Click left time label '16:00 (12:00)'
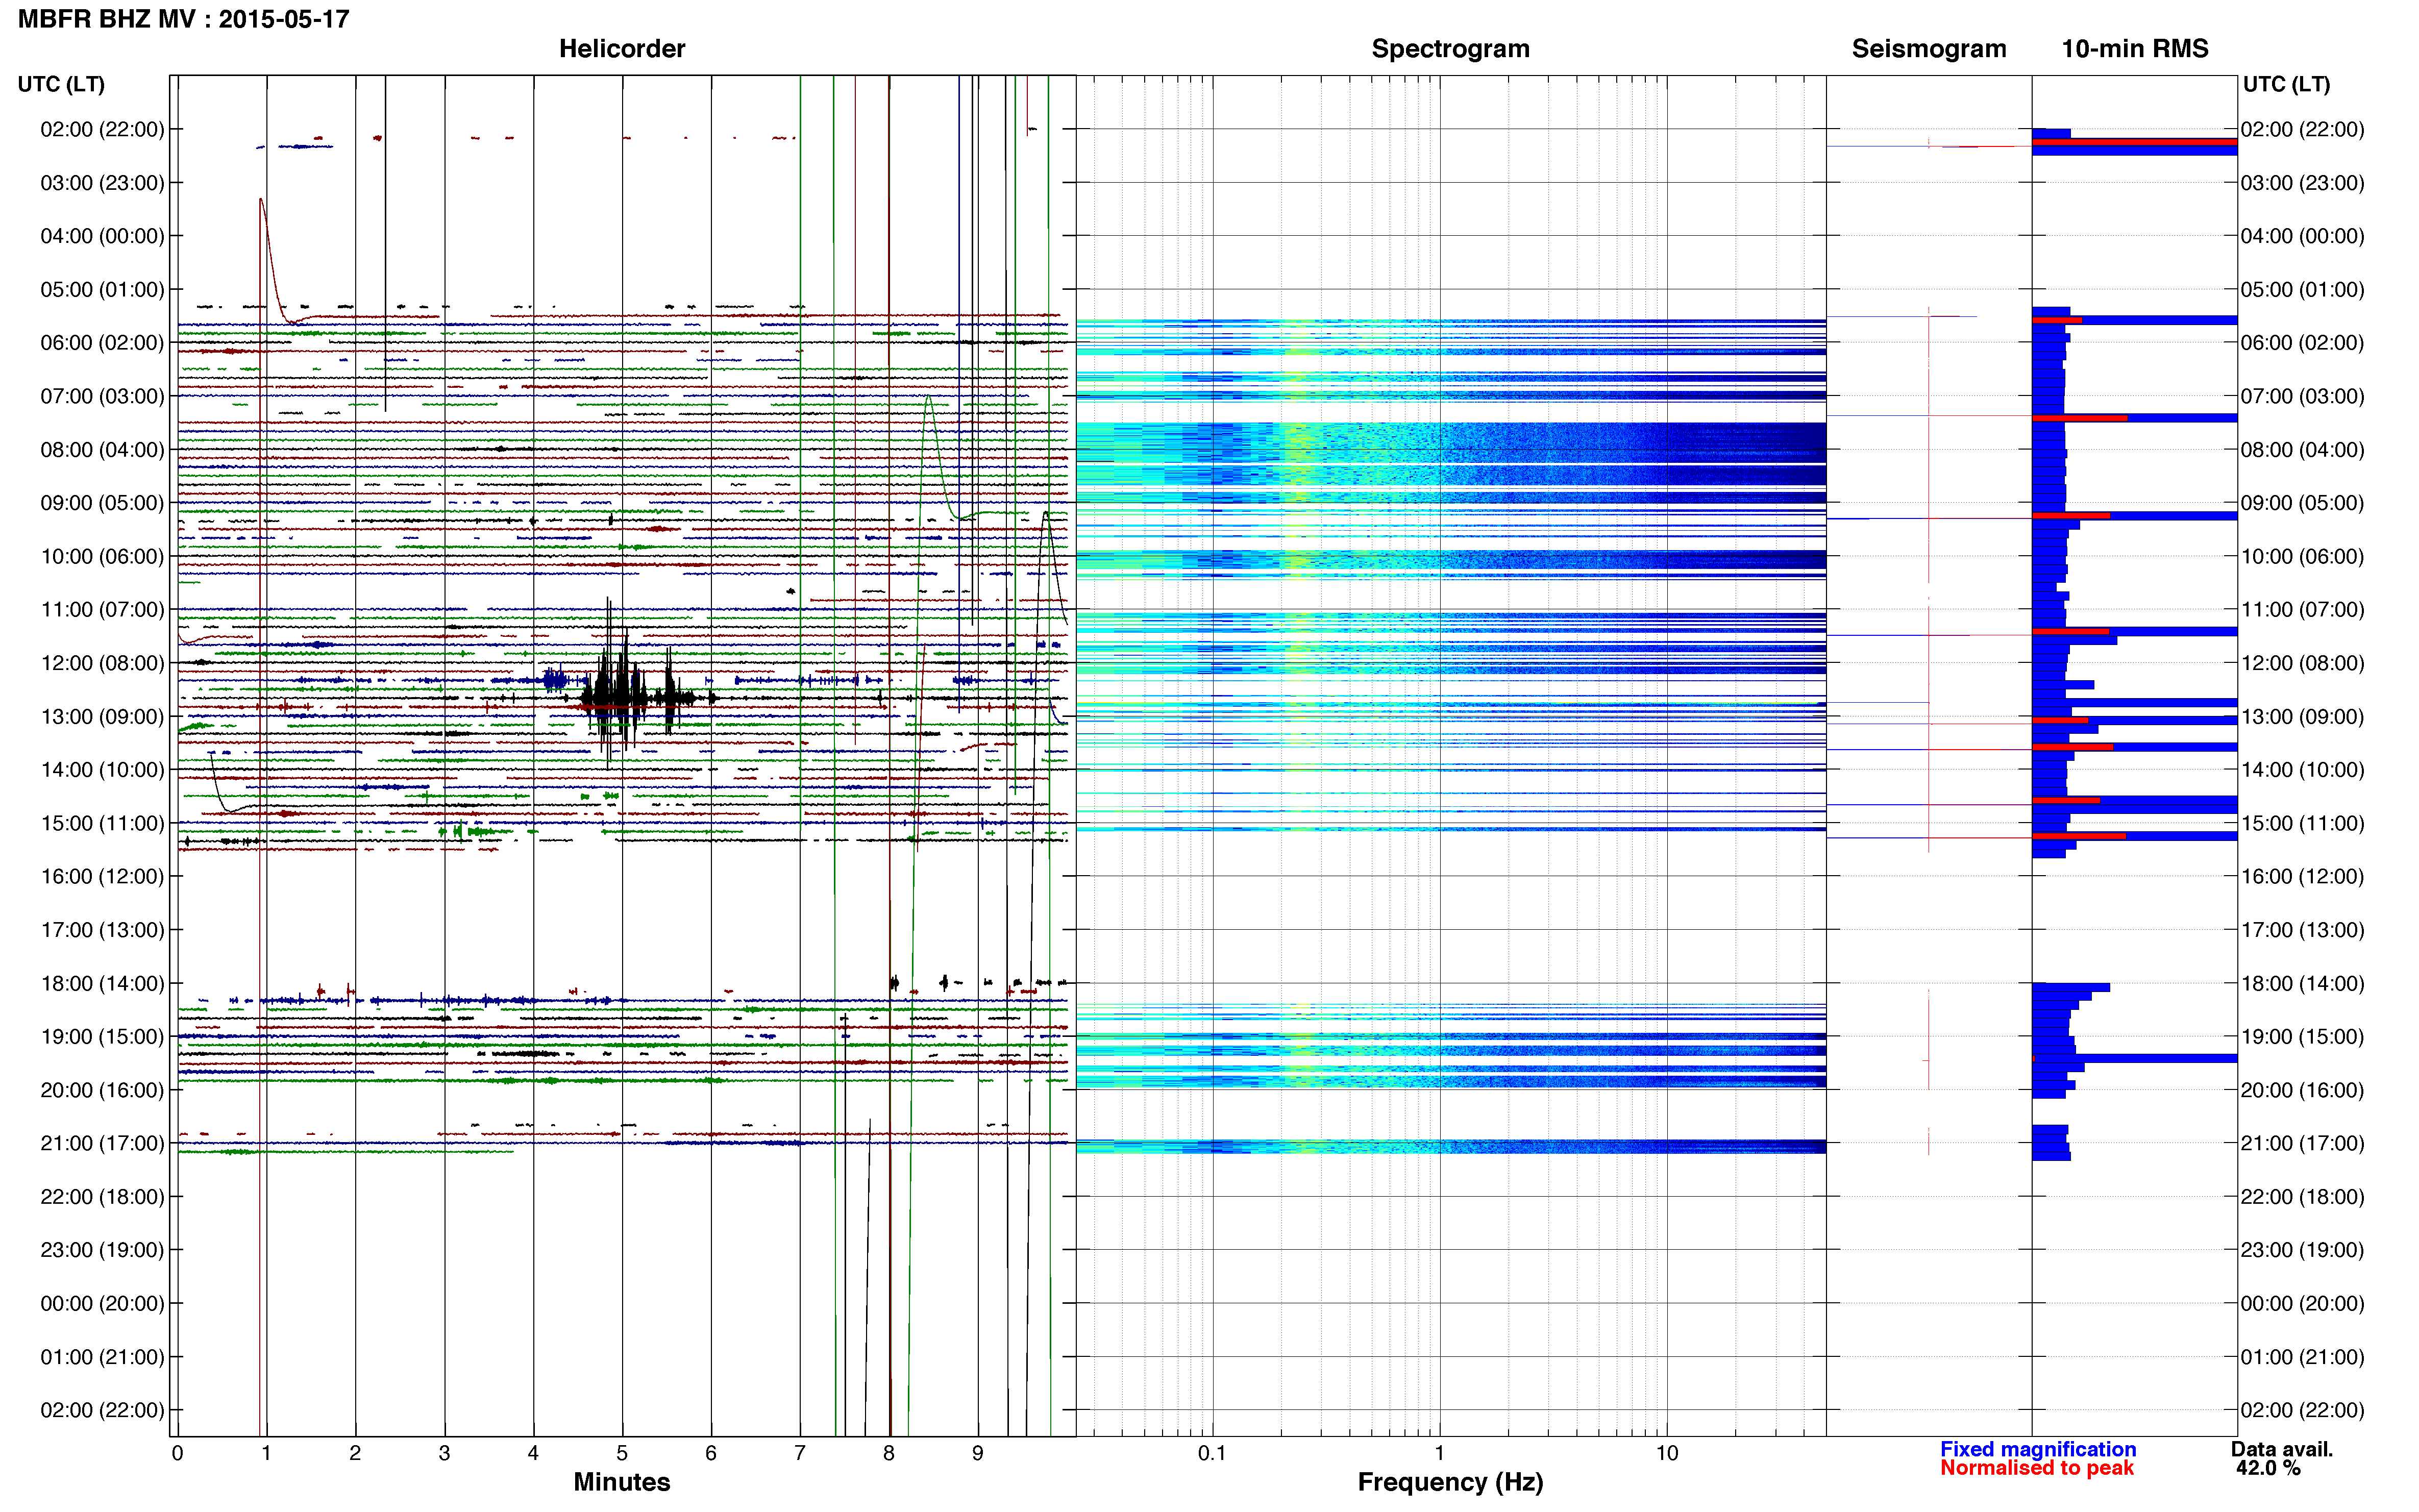 pyautogui.click(x=102, y=876)
